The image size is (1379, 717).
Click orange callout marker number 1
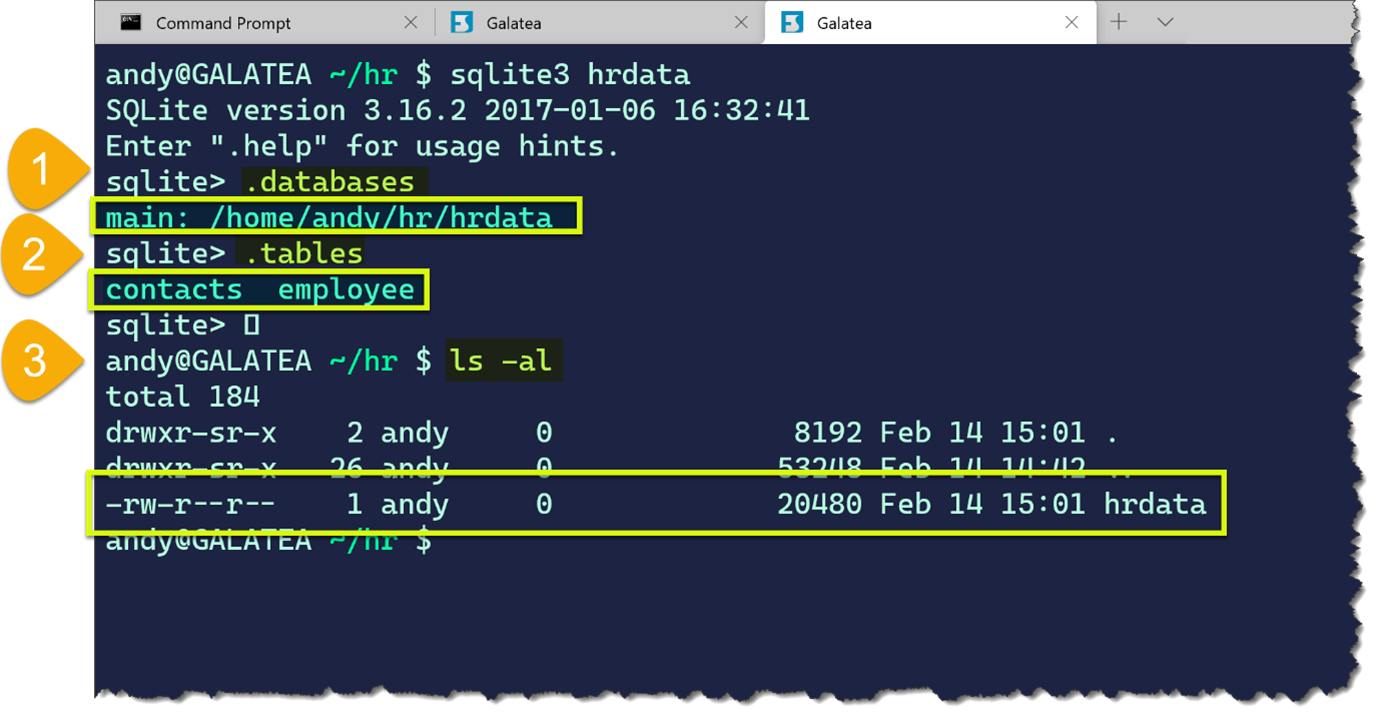click(42, 169)
